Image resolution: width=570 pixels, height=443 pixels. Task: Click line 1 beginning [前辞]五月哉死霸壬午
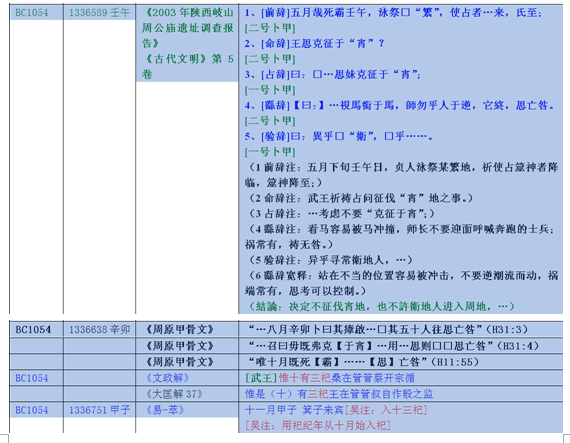click(x=393, y=13)
